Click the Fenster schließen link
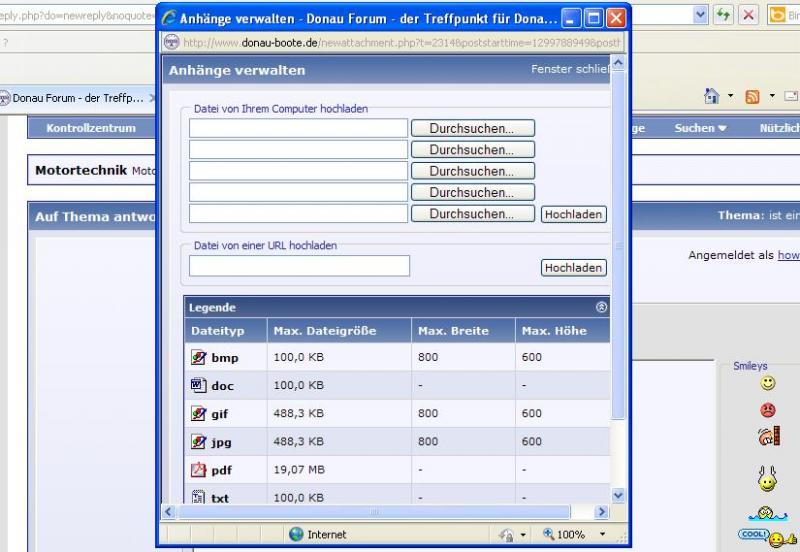Image resolution: width=800 pixels, height=552 pixels. (x=568, y=70)
